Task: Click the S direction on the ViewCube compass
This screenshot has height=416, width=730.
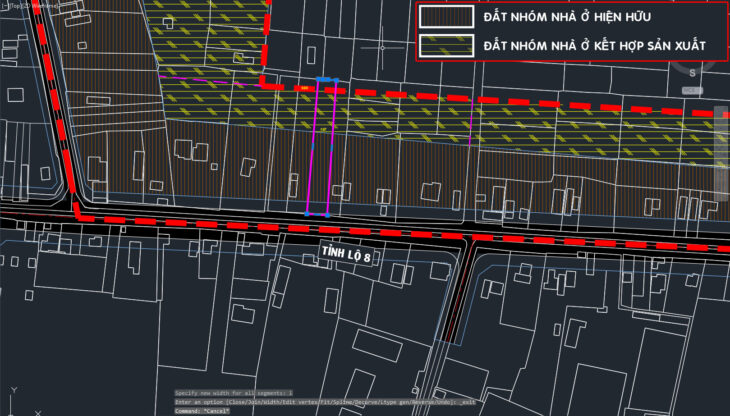Action: [x=692, y=72]
